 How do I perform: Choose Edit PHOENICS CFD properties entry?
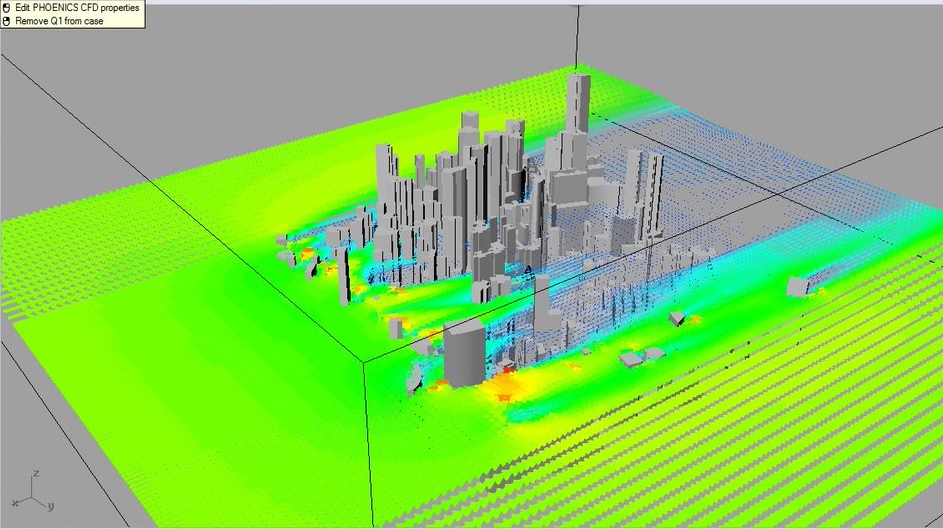77,7
